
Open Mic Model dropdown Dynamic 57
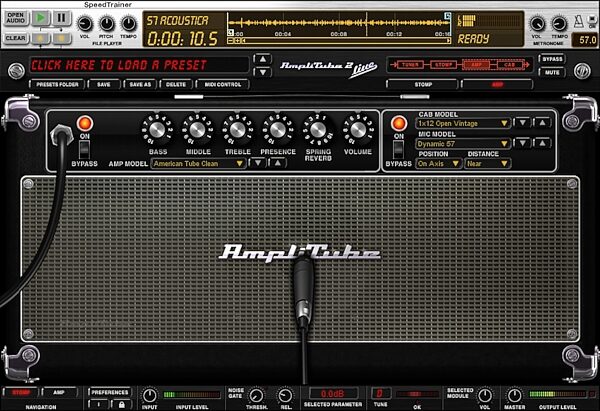(x=463, y=144)
